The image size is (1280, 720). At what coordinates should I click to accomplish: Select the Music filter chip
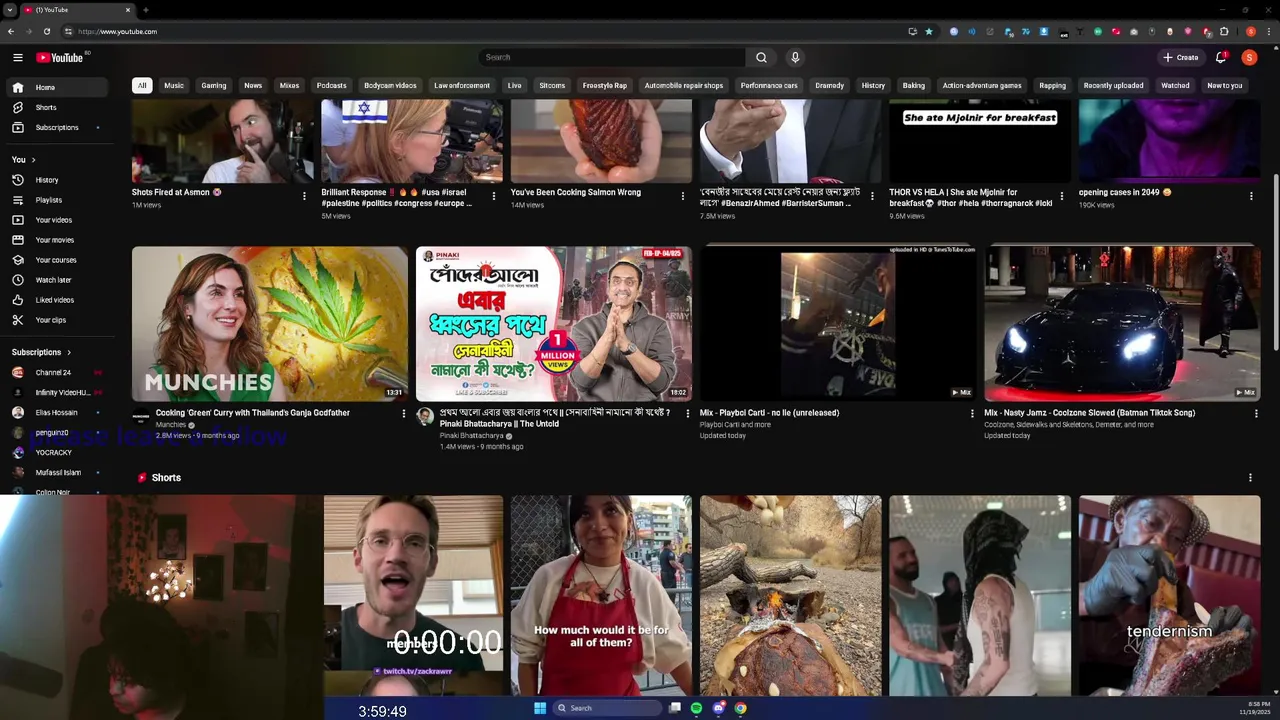pyautogui.click(x=174, y=86)
